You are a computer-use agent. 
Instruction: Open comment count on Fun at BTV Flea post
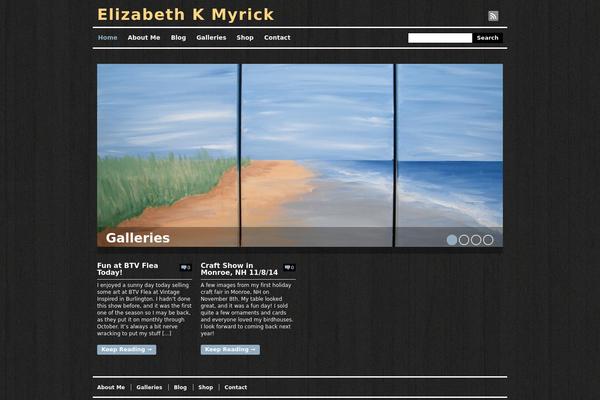pos(186,268)
